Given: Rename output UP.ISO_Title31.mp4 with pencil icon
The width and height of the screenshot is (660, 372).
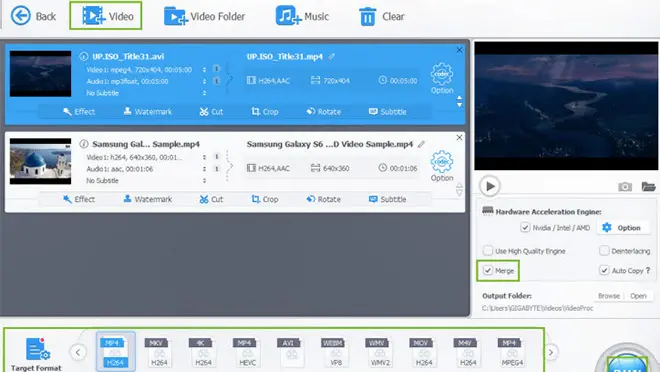Looking at the screenshot, I should click(332, 56).
